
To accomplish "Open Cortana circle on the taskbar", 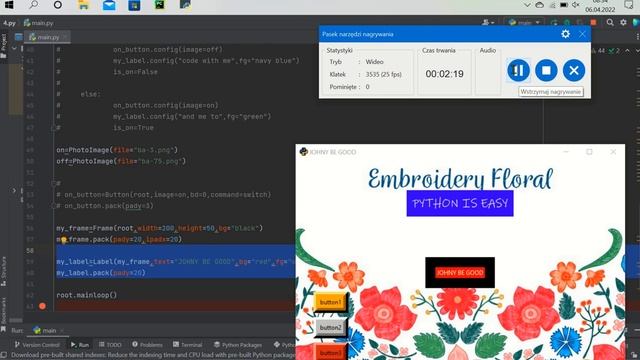I will coord(58,5).
